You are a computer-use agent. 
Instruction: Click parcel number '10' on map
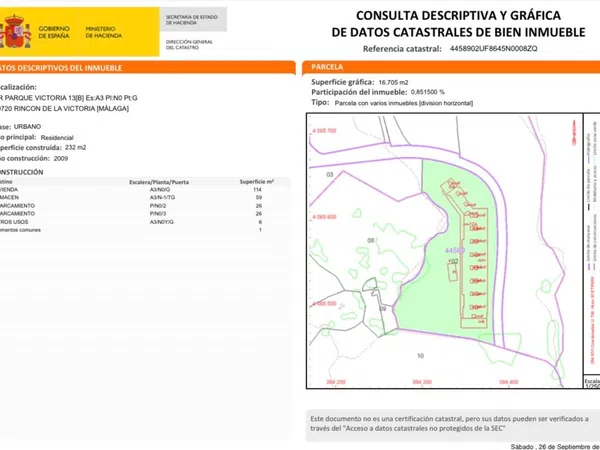pos(420,356)
